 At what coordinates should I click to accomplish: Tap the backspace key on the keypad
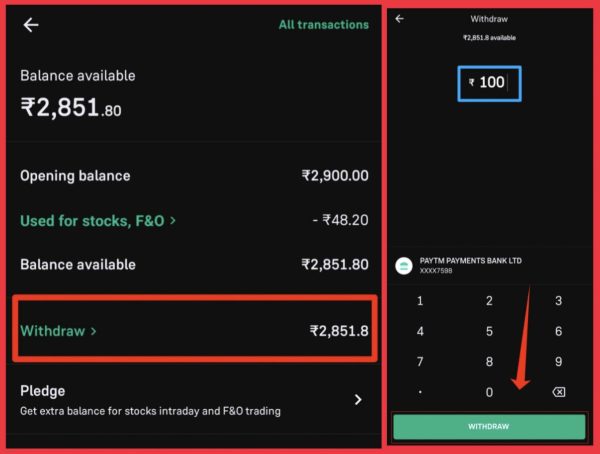(558, 392)
